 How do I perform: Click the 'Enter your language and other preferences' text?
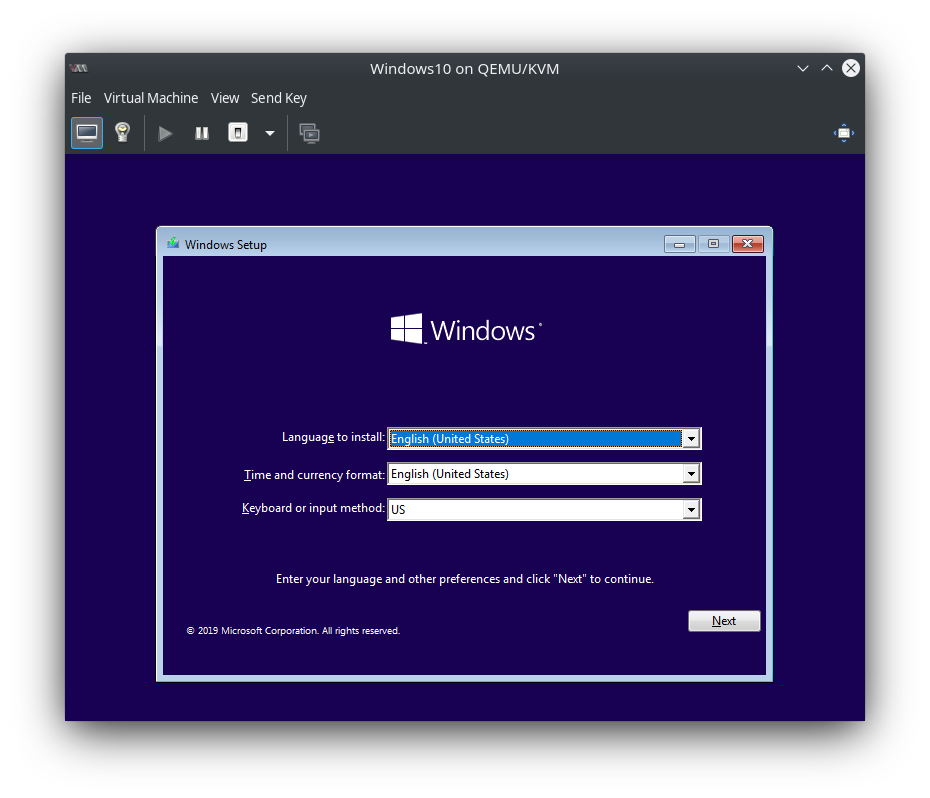tap(465, 579)
